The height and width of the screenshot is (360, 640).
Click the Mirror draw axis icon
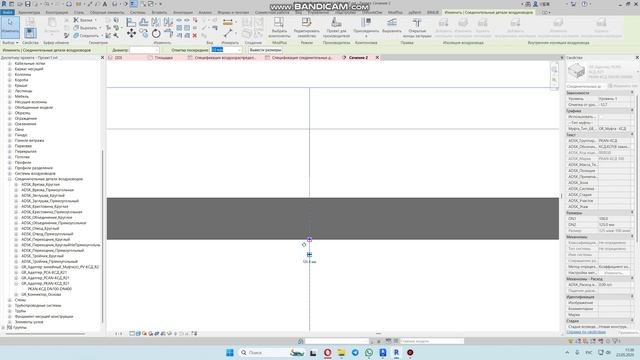click(x=168, y=22)
